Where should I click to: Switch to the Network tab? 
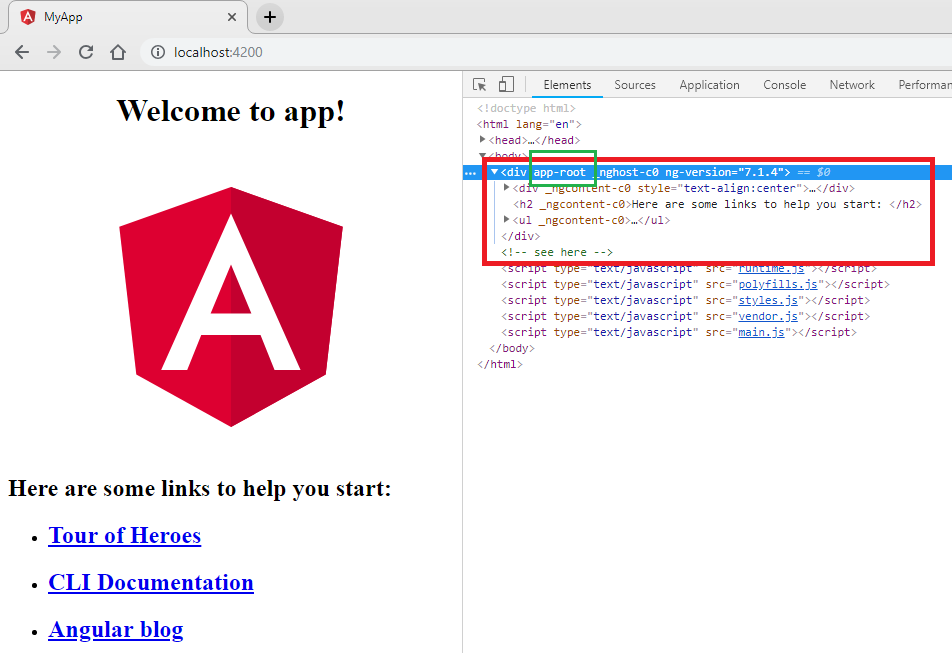[852, 85]
